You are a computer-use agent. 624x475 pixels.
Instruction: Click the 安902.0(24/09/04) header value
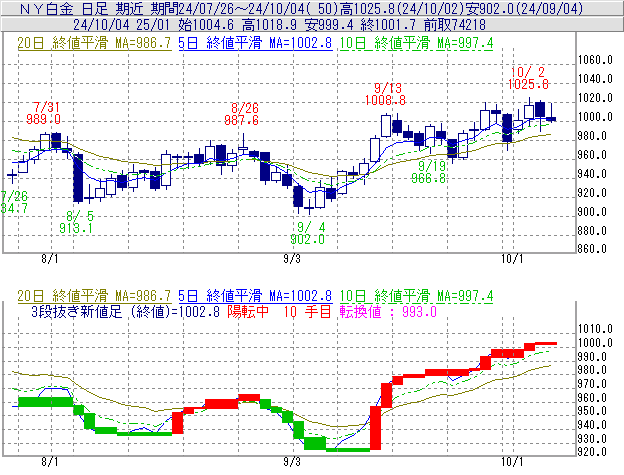point(525,8)
